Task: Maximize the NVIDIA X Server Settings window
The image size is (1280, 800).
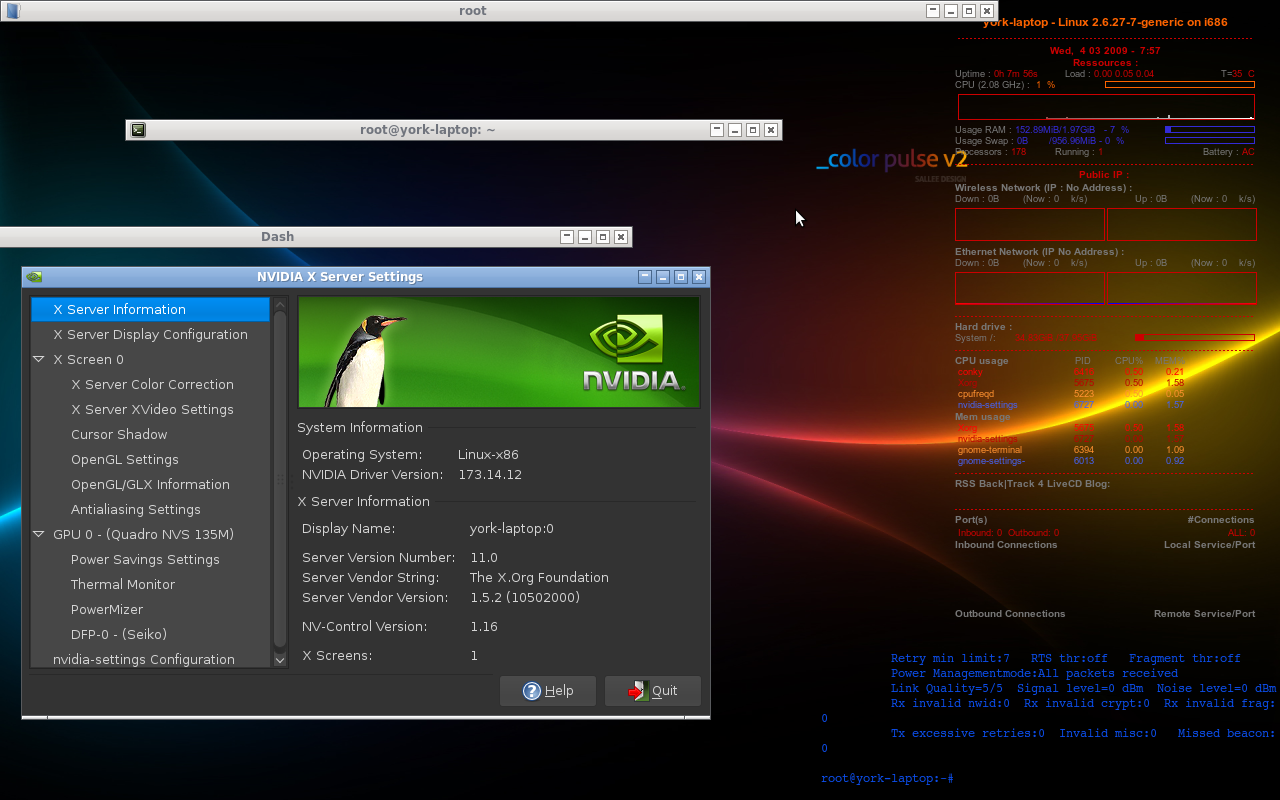Action: (681, 277)
